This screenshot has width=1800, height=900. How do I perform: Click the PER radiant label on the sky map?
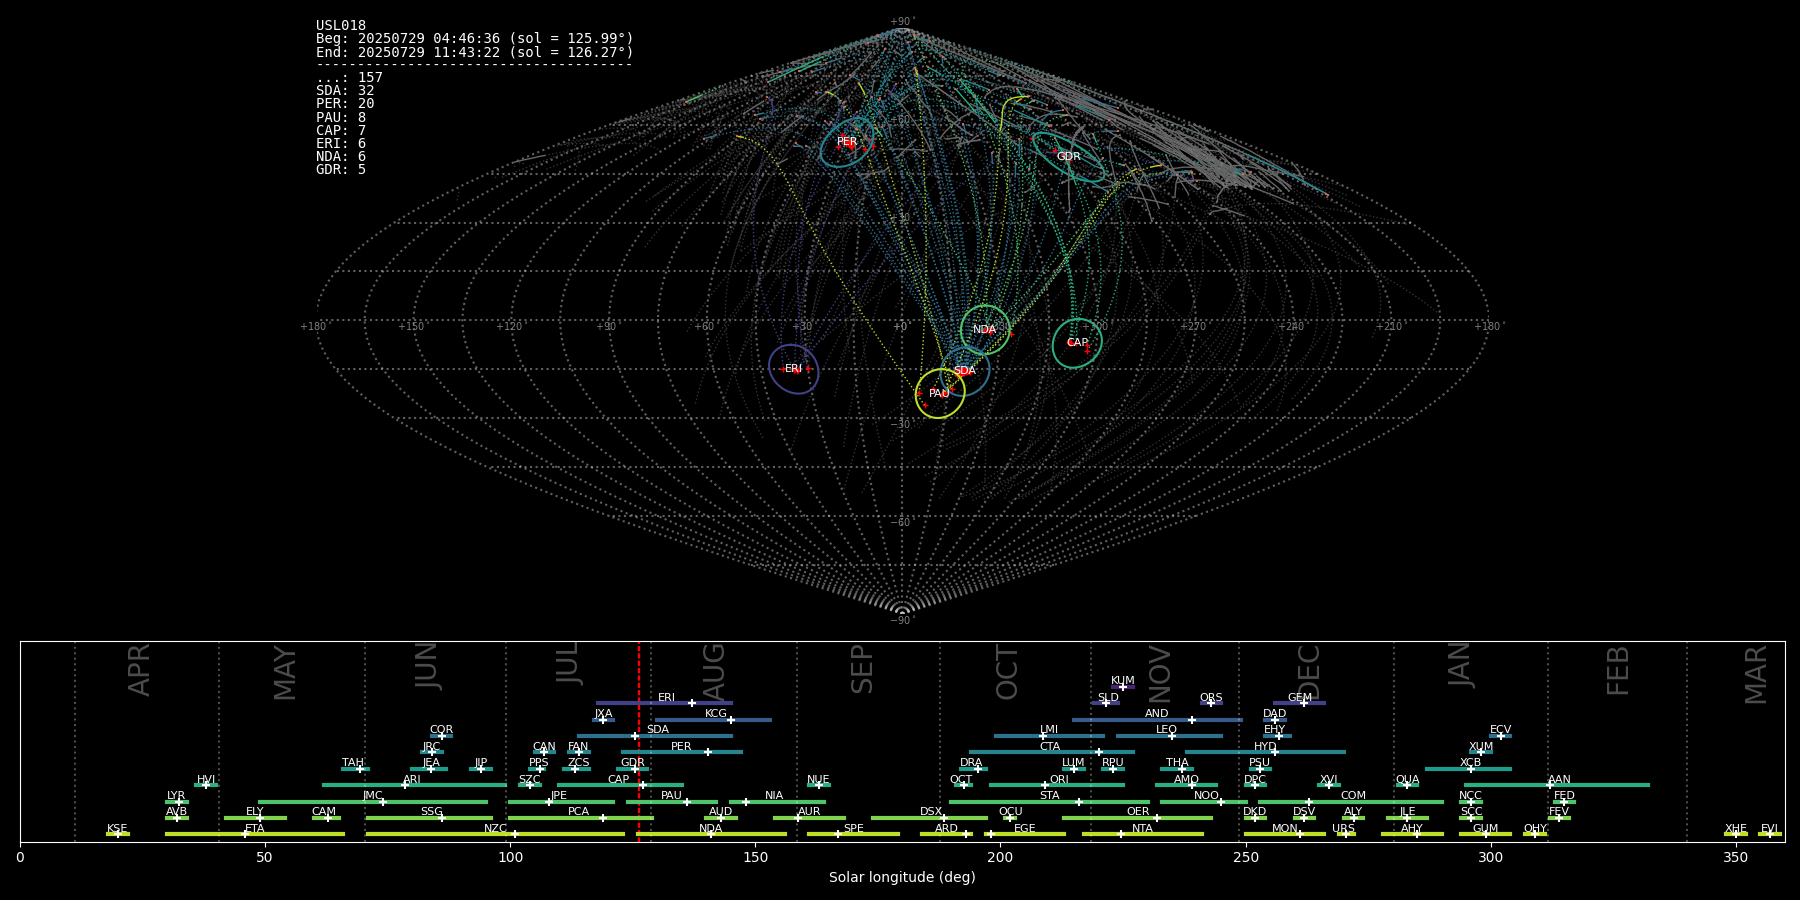point(847,142)
